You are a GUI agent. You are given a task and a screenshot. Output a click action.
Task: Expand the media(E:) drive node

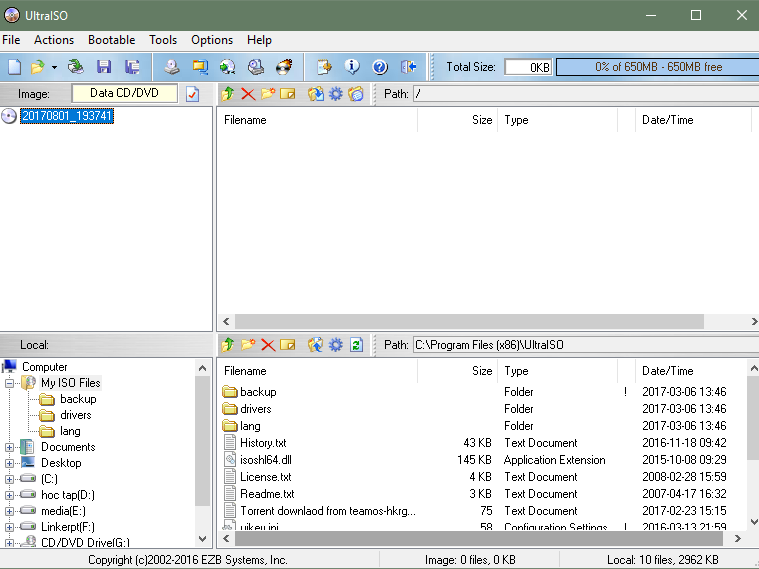click(x=9, y=511)
